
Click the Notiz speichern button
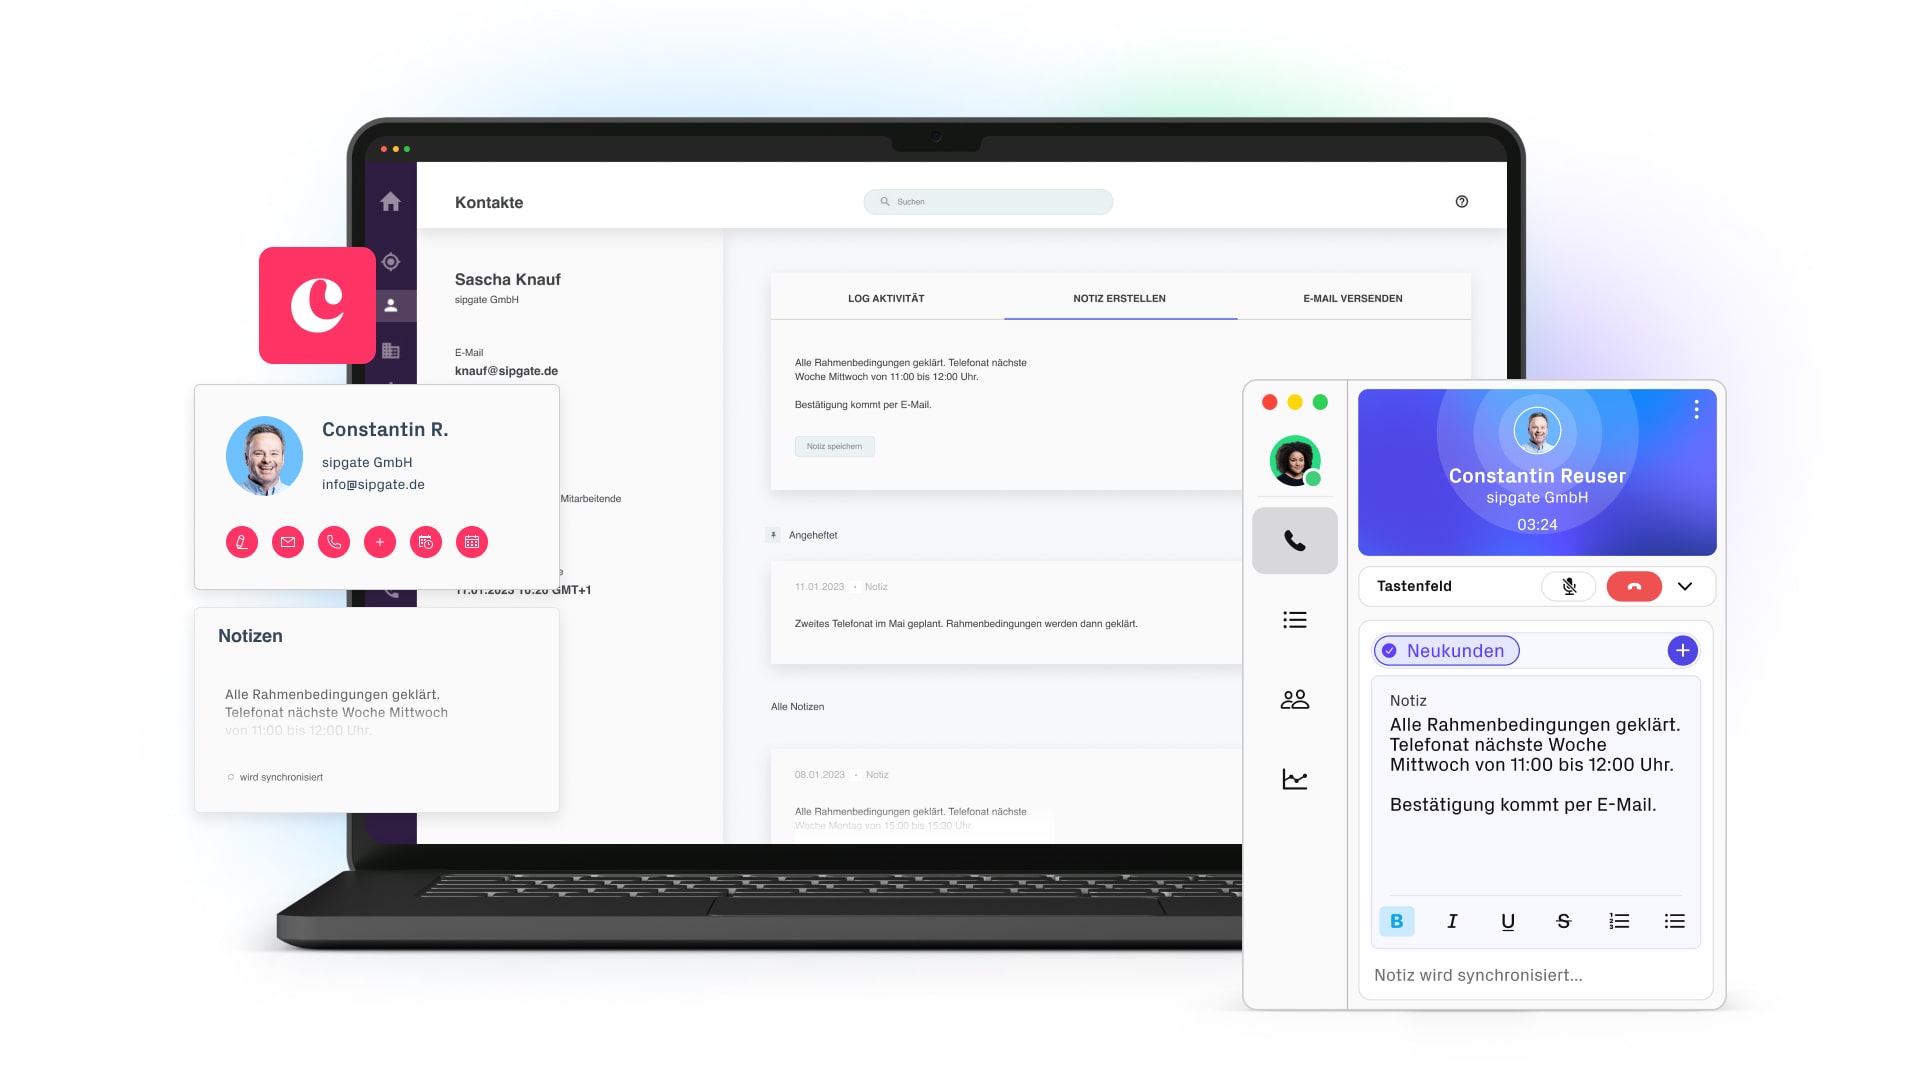[835, 447]
